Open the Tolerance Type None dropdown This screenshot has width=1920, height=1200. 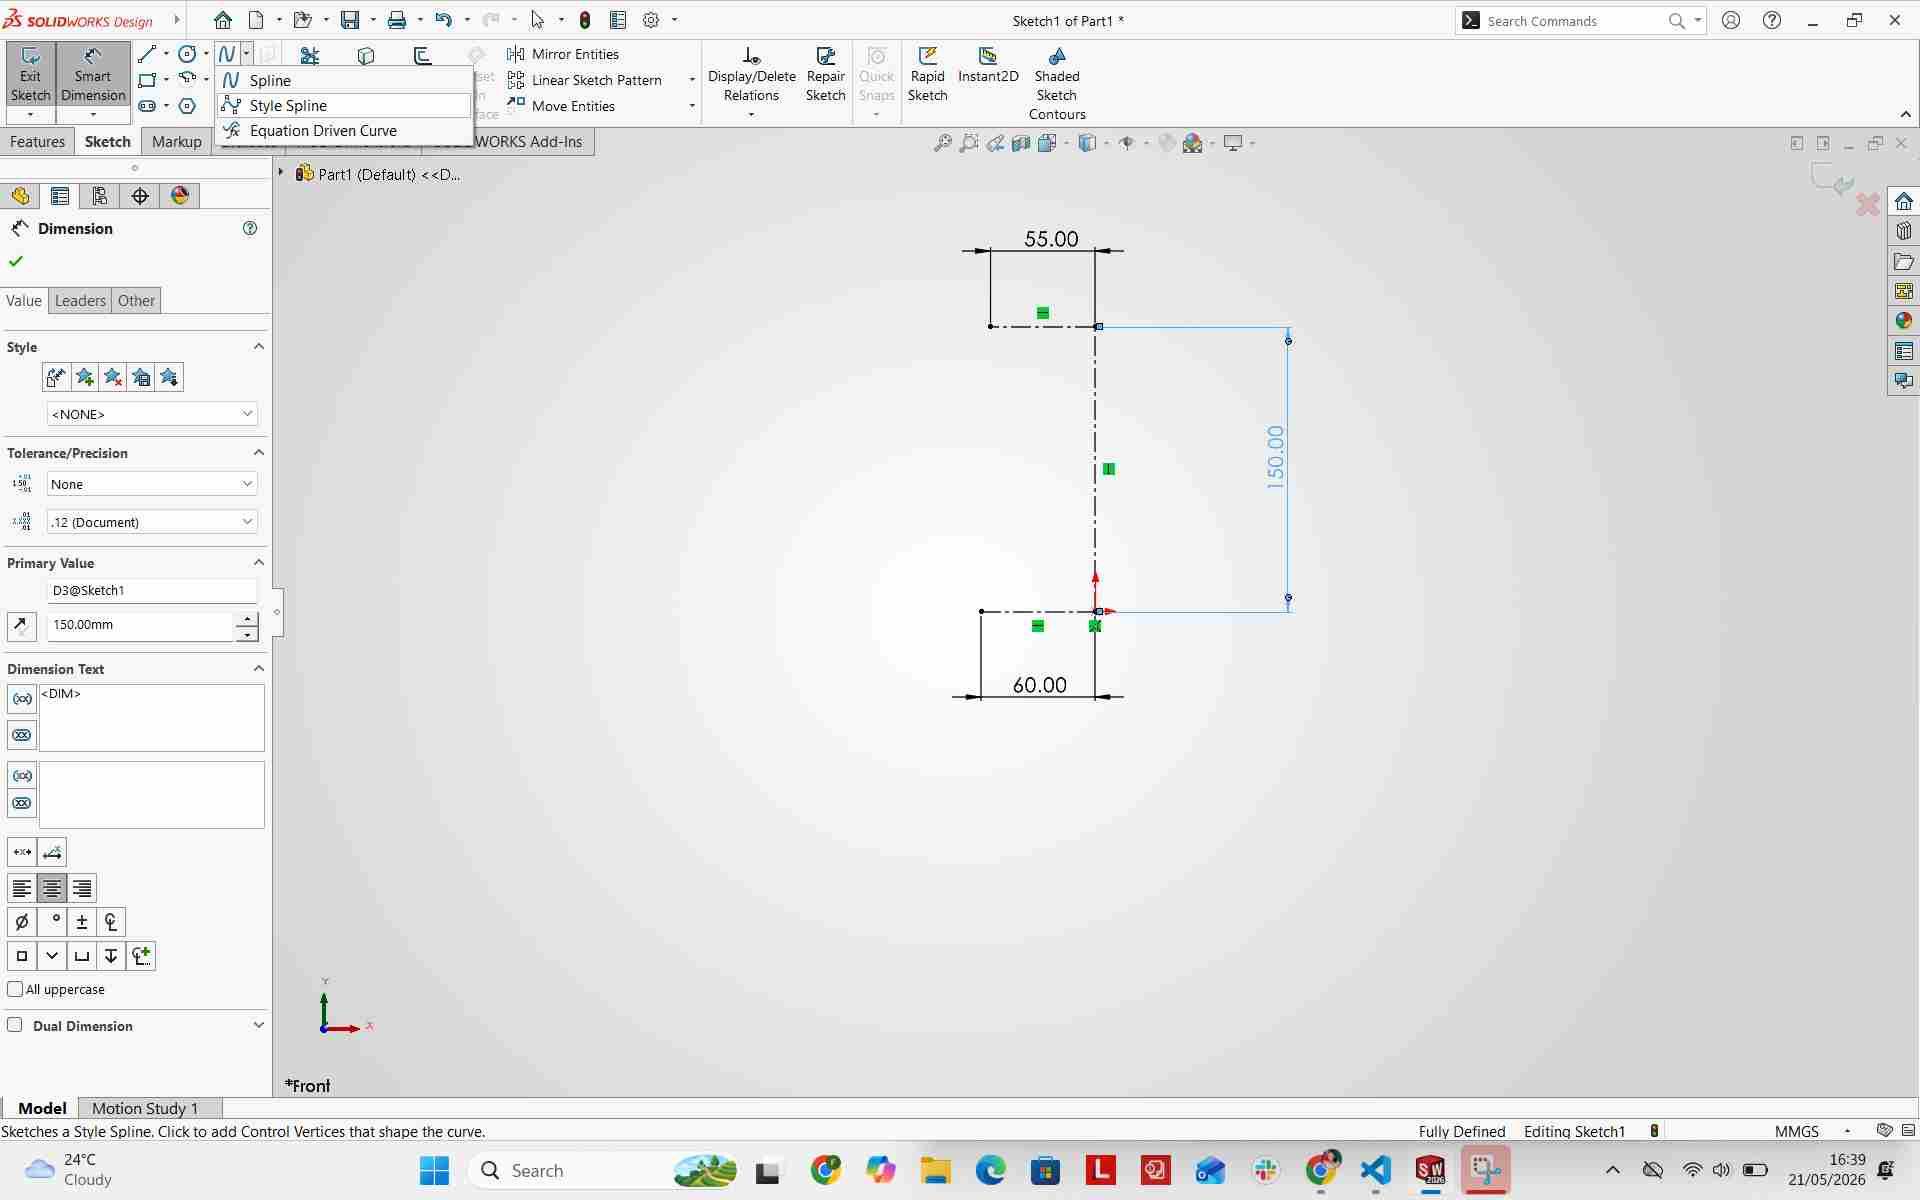coord(152,484)
